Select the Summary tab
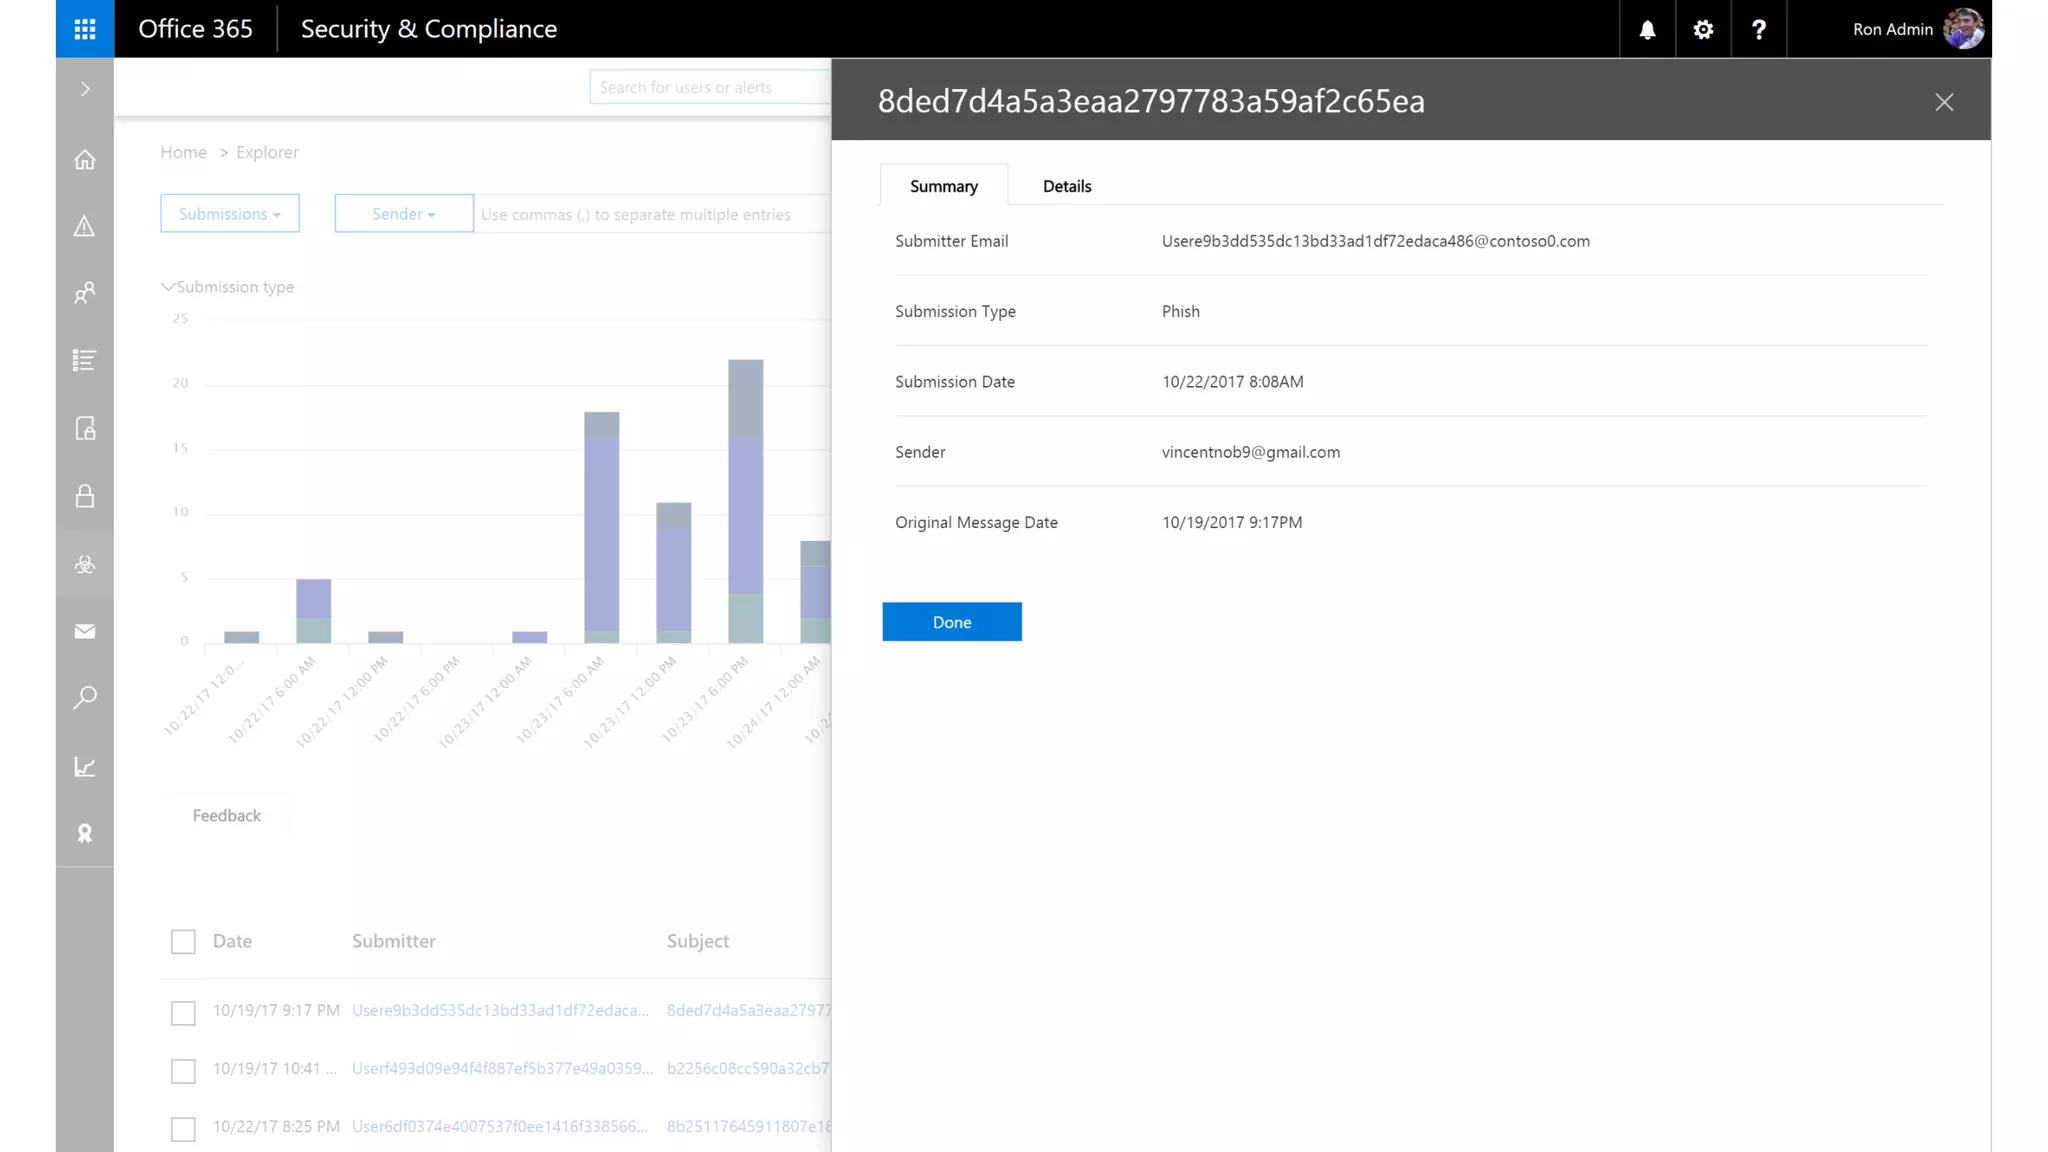This screenshot has width=2048, height=1152. pyautogui.click(x=943, y=186)
